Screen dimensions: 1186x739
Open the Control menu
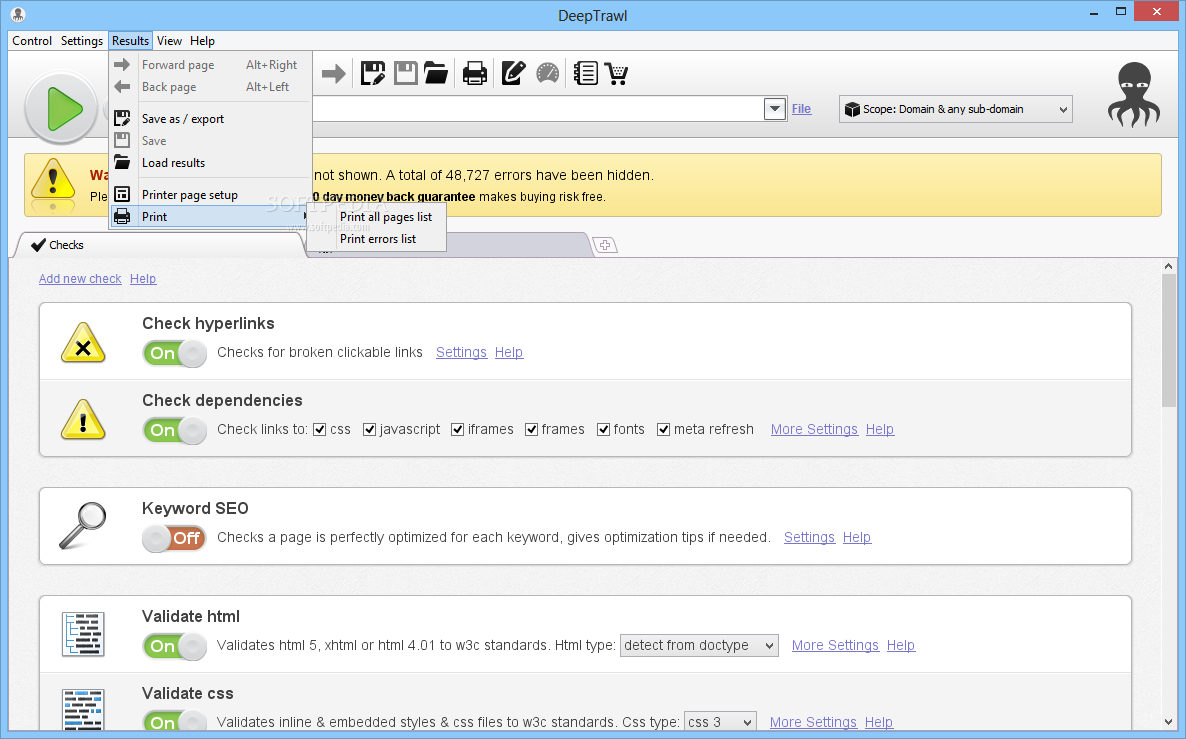pos(32,41)
